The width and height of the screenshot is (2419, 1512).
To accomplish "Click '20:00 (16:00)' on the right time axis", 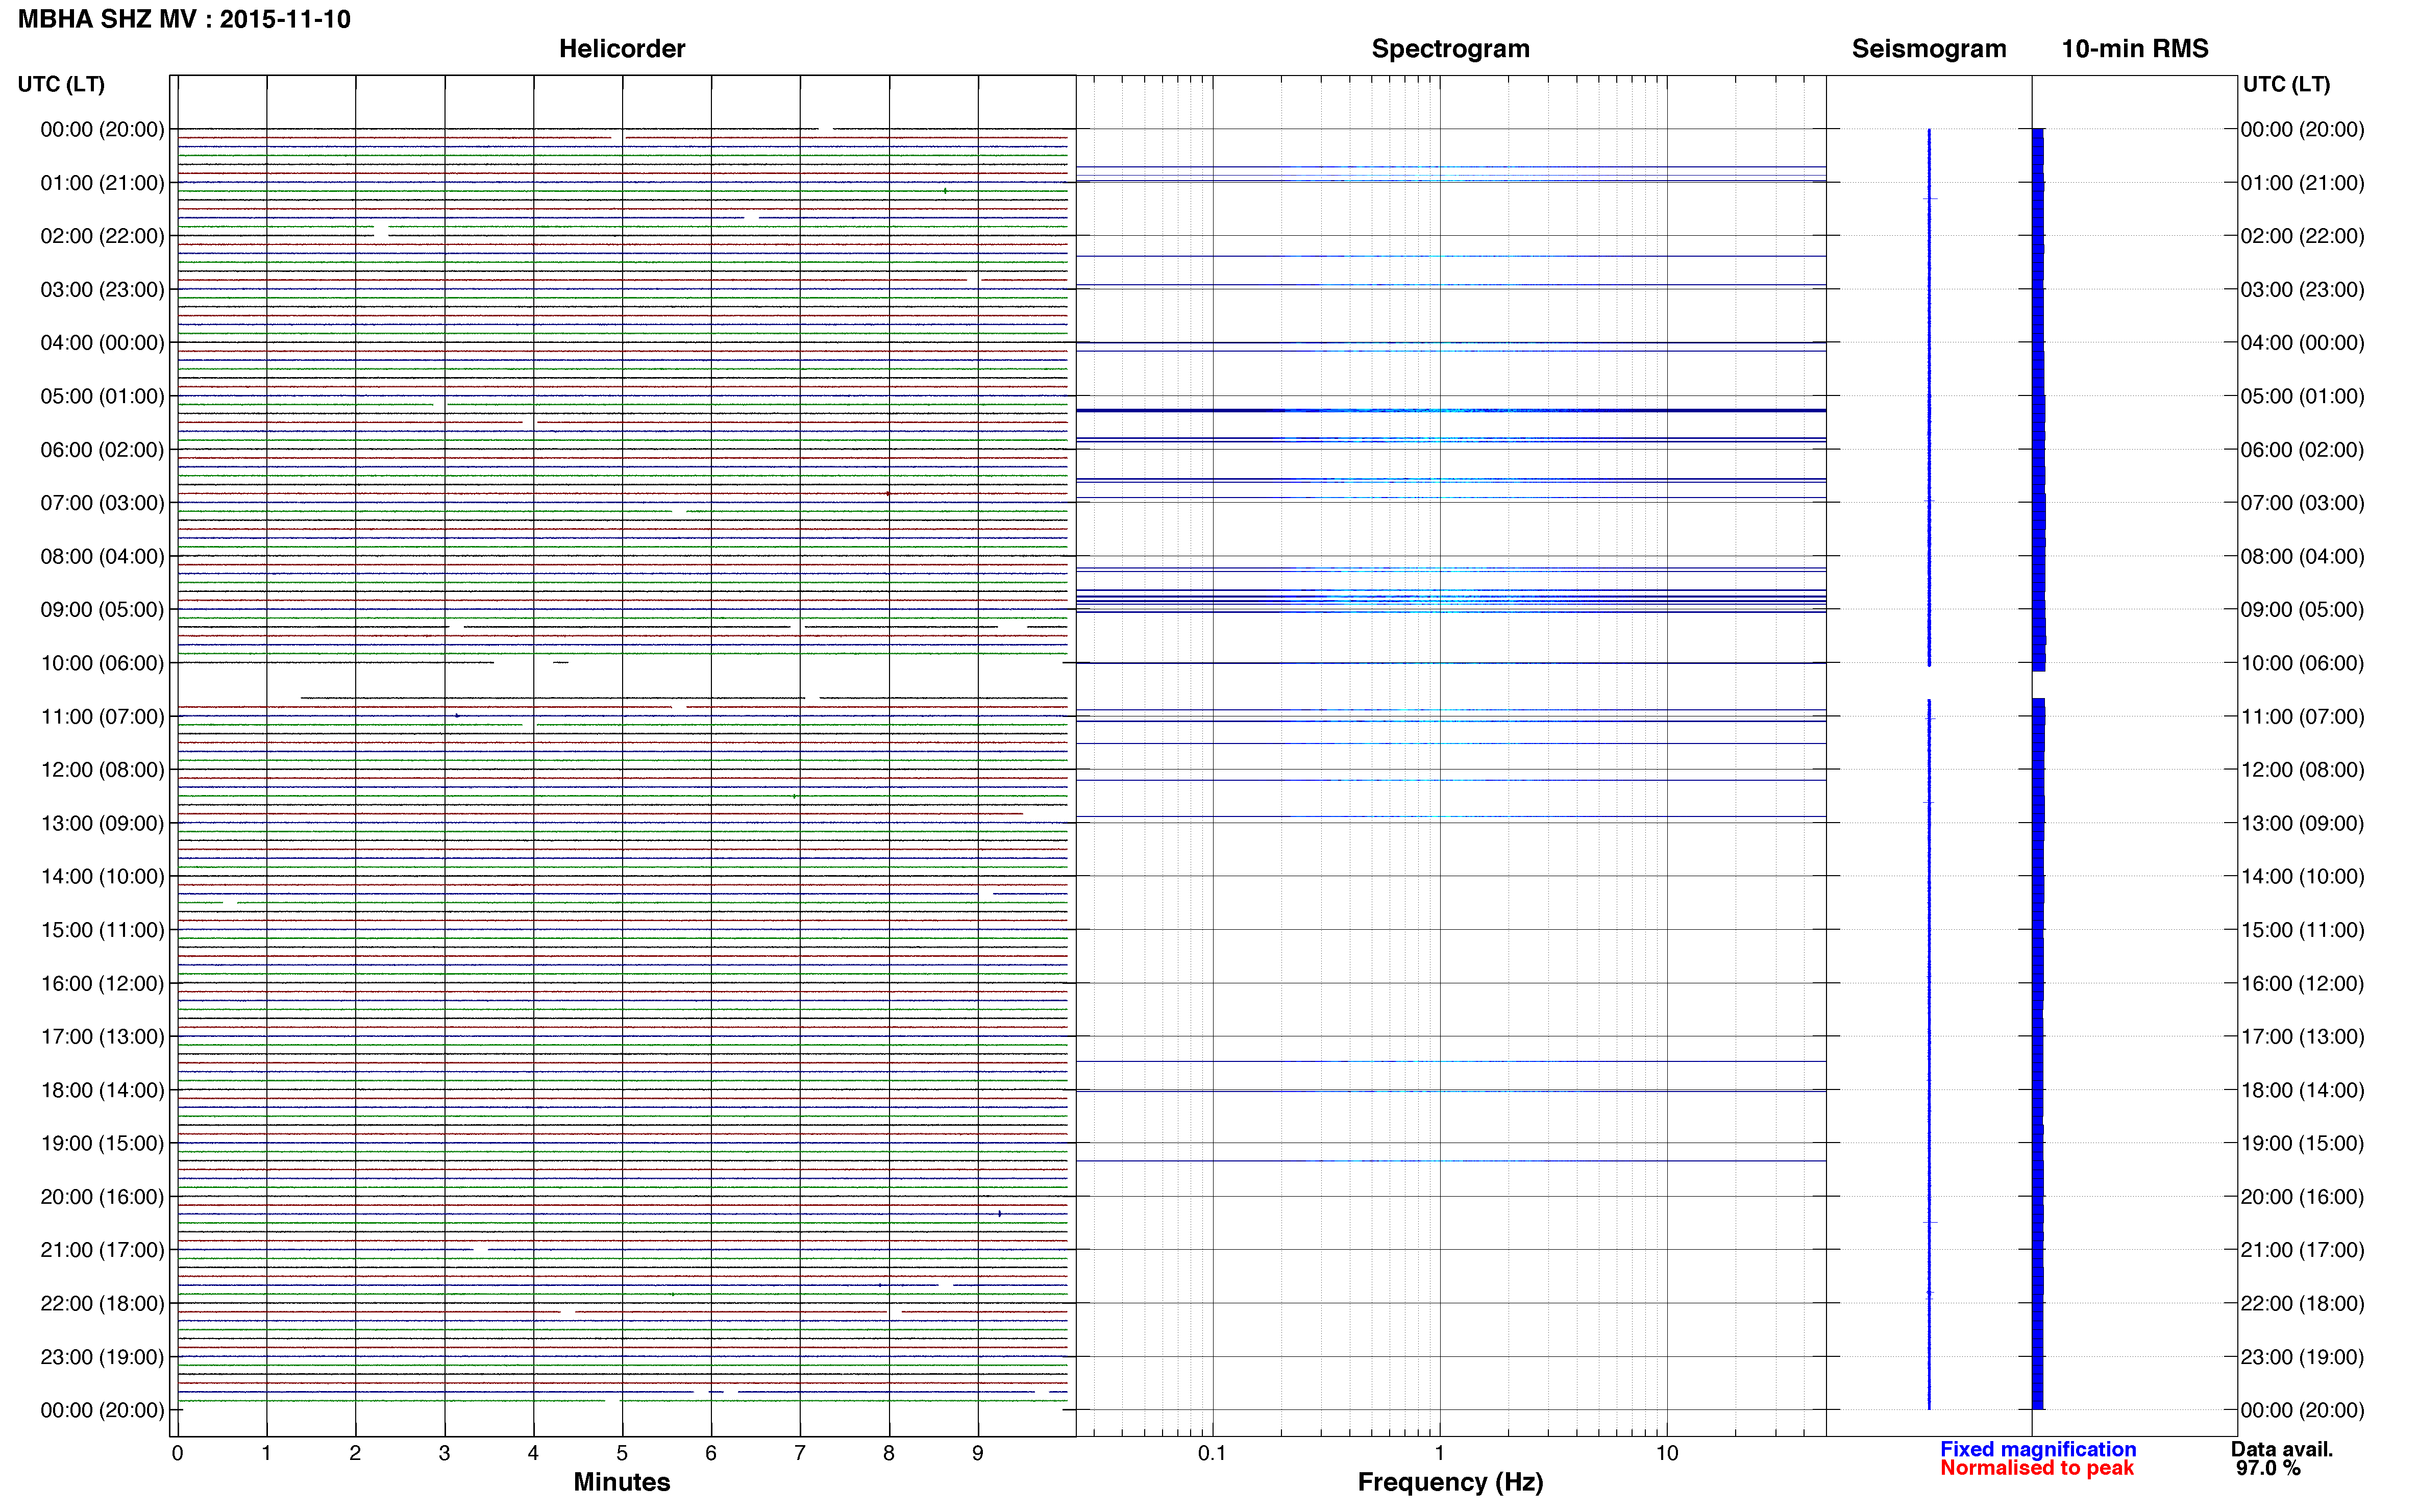I will tap(2303, 1197).
